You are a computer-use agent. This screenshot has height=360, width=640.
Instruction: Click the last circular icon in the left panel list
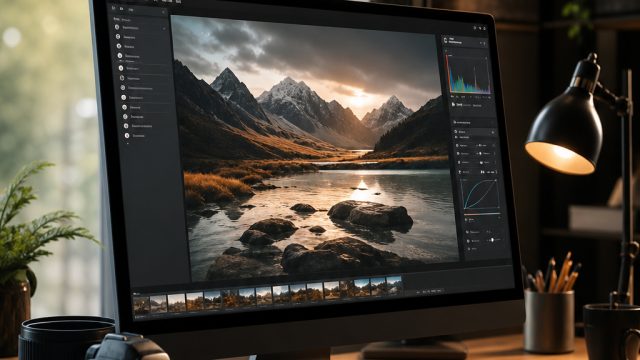click(x=127, y=136)
